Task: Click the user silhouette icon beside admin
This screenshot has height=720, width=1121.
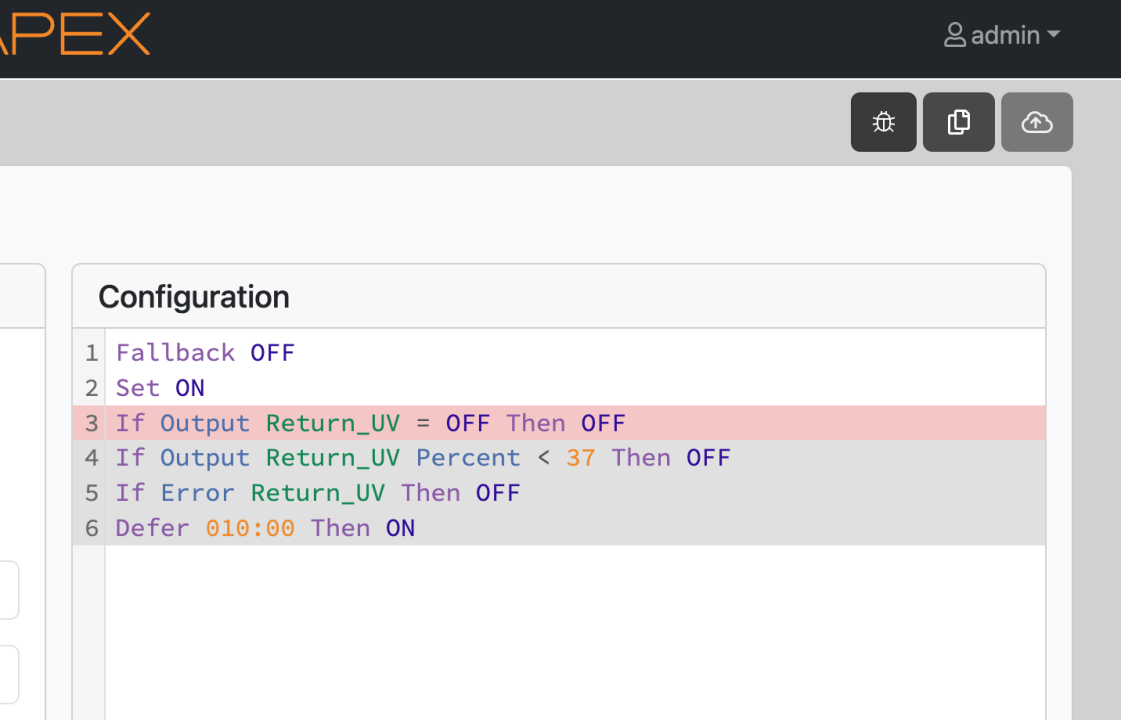Action: tap(954, 35)
